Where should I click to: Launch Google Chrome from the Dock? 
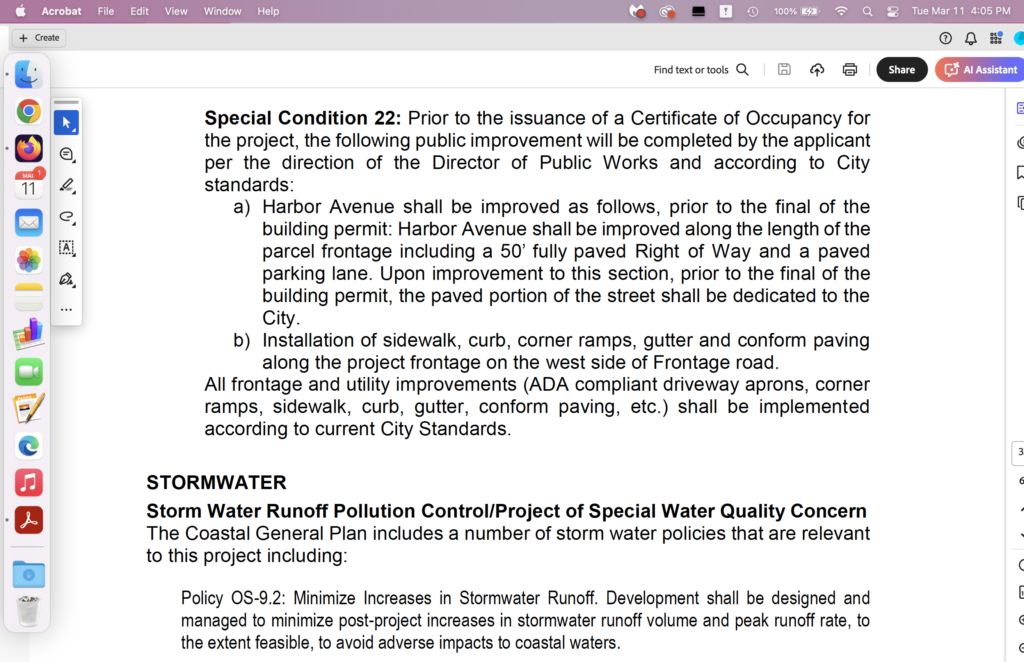click(29, 111)
